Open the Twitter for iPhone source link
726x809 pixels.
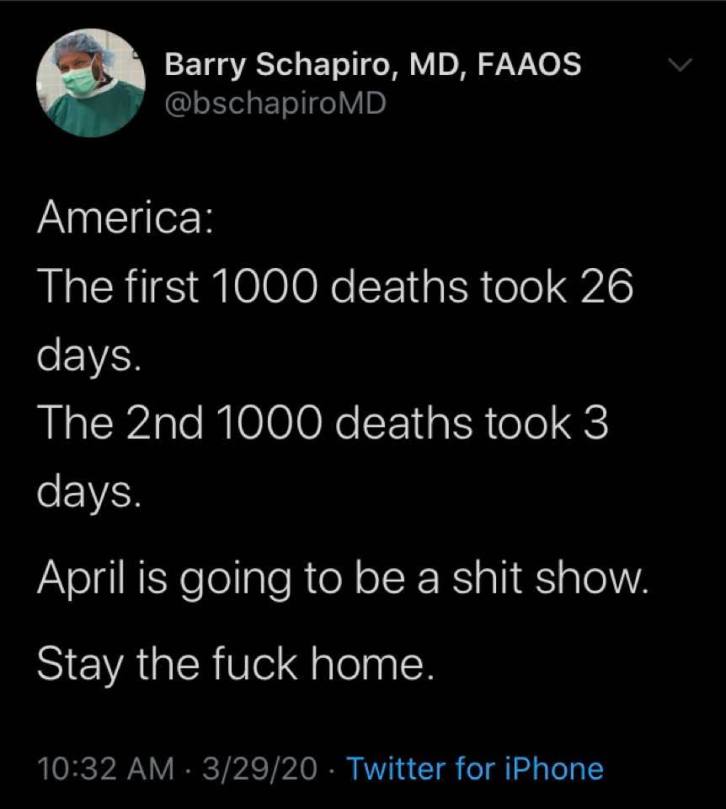(475, 769)
